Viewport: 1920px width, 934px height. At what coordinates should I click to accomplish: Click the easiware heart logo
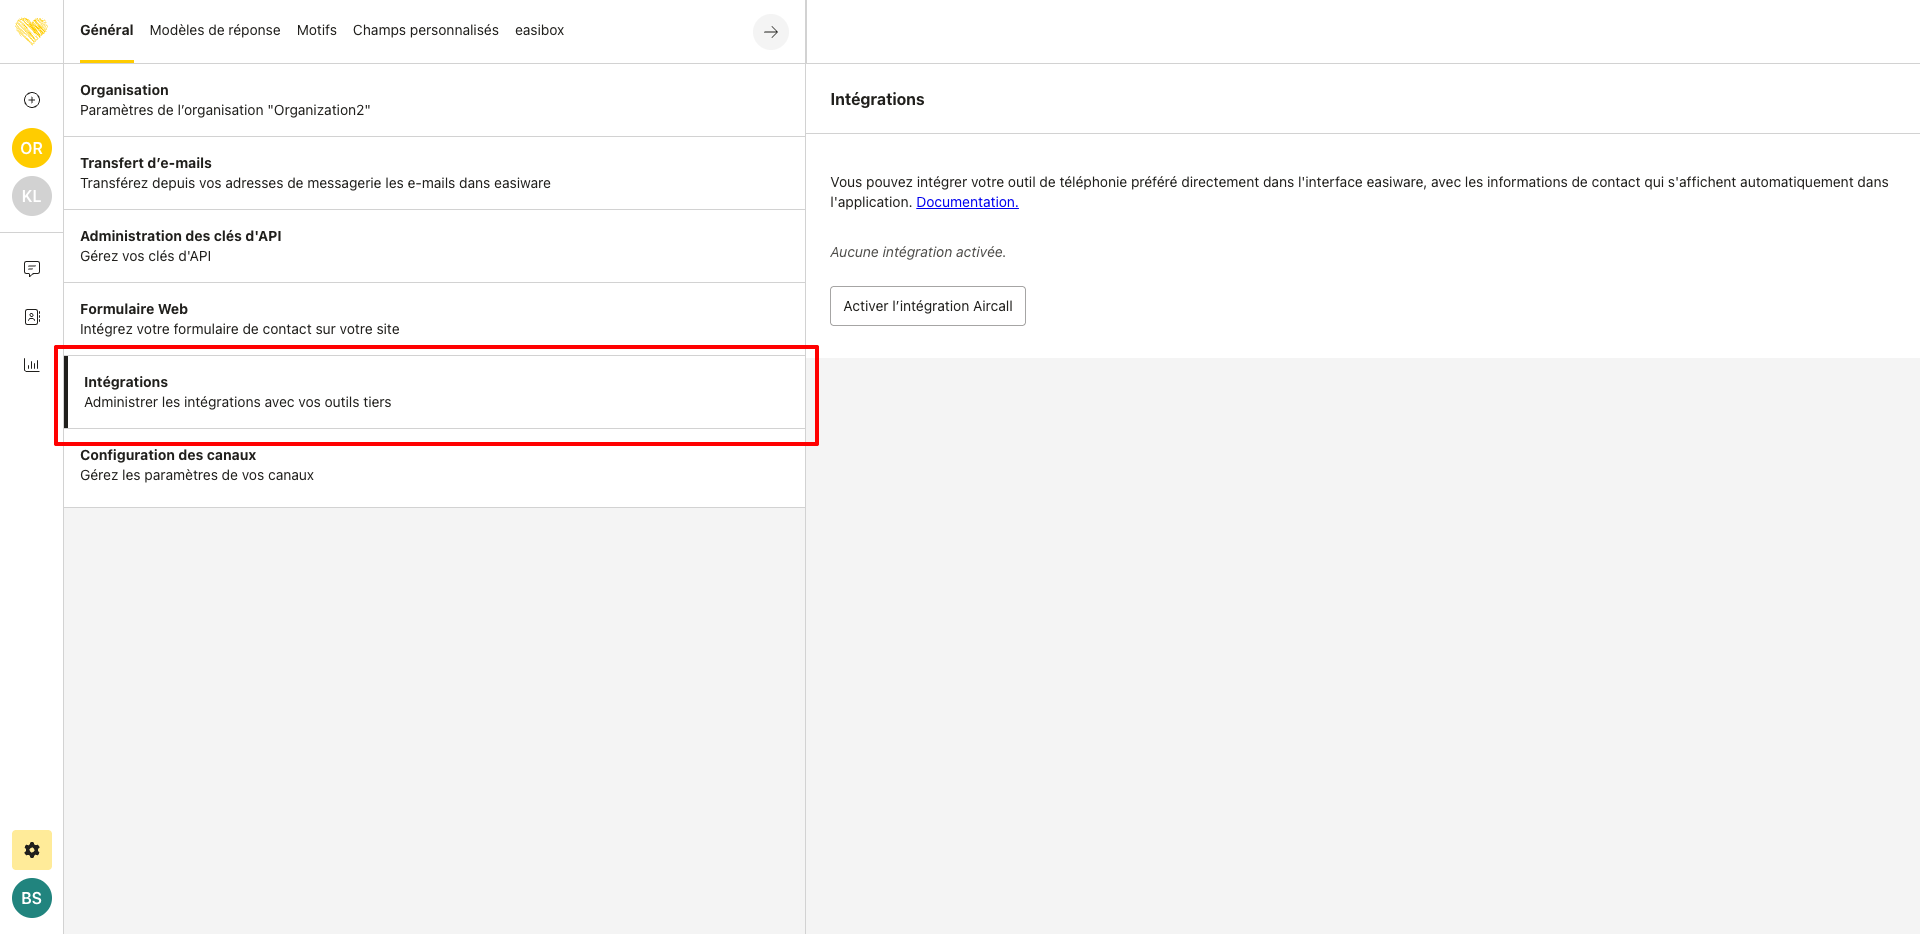32,31
